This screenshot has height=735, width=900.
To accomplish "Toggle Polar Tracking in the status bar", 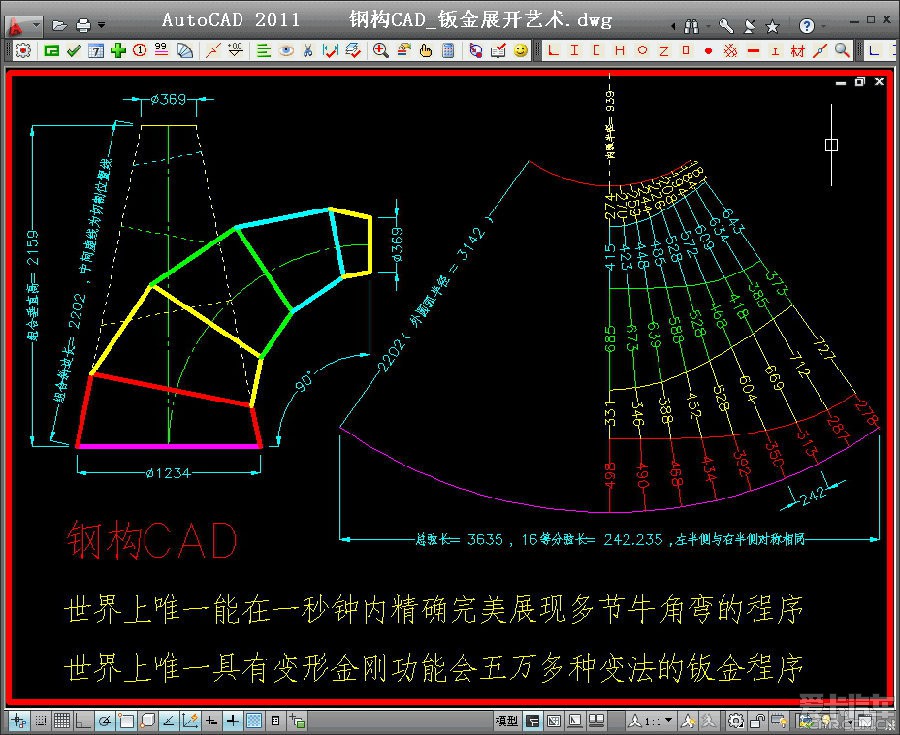I will click(104, 721).
